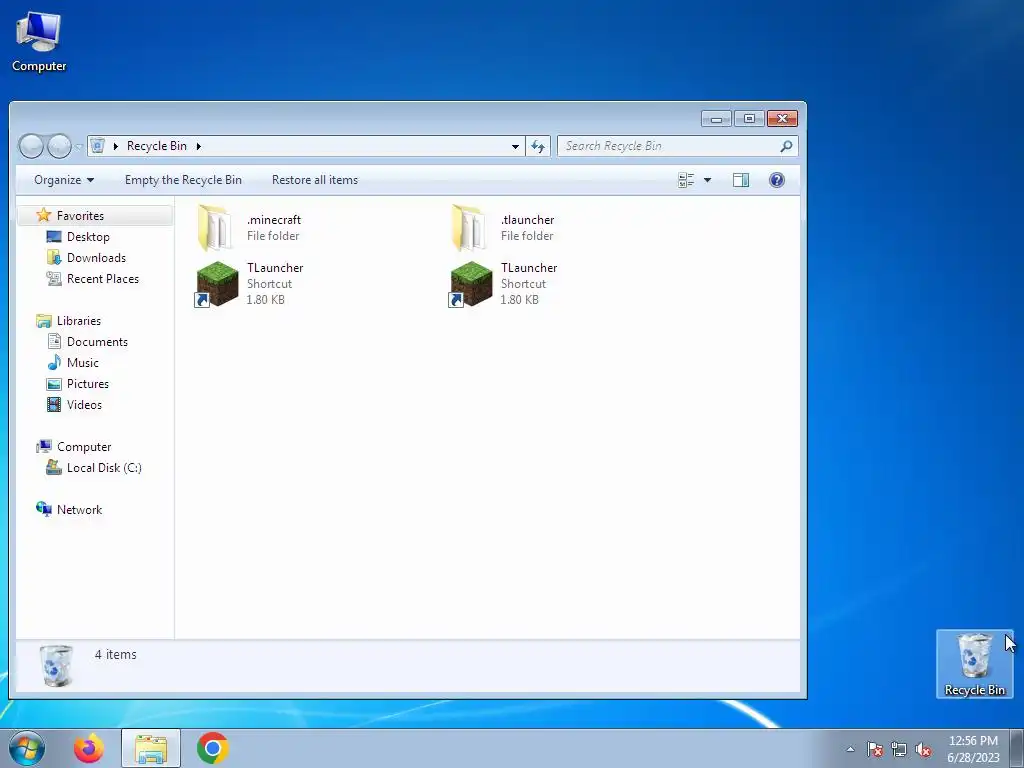Click the Network globe icon
1024x768 pixels.
44,509
